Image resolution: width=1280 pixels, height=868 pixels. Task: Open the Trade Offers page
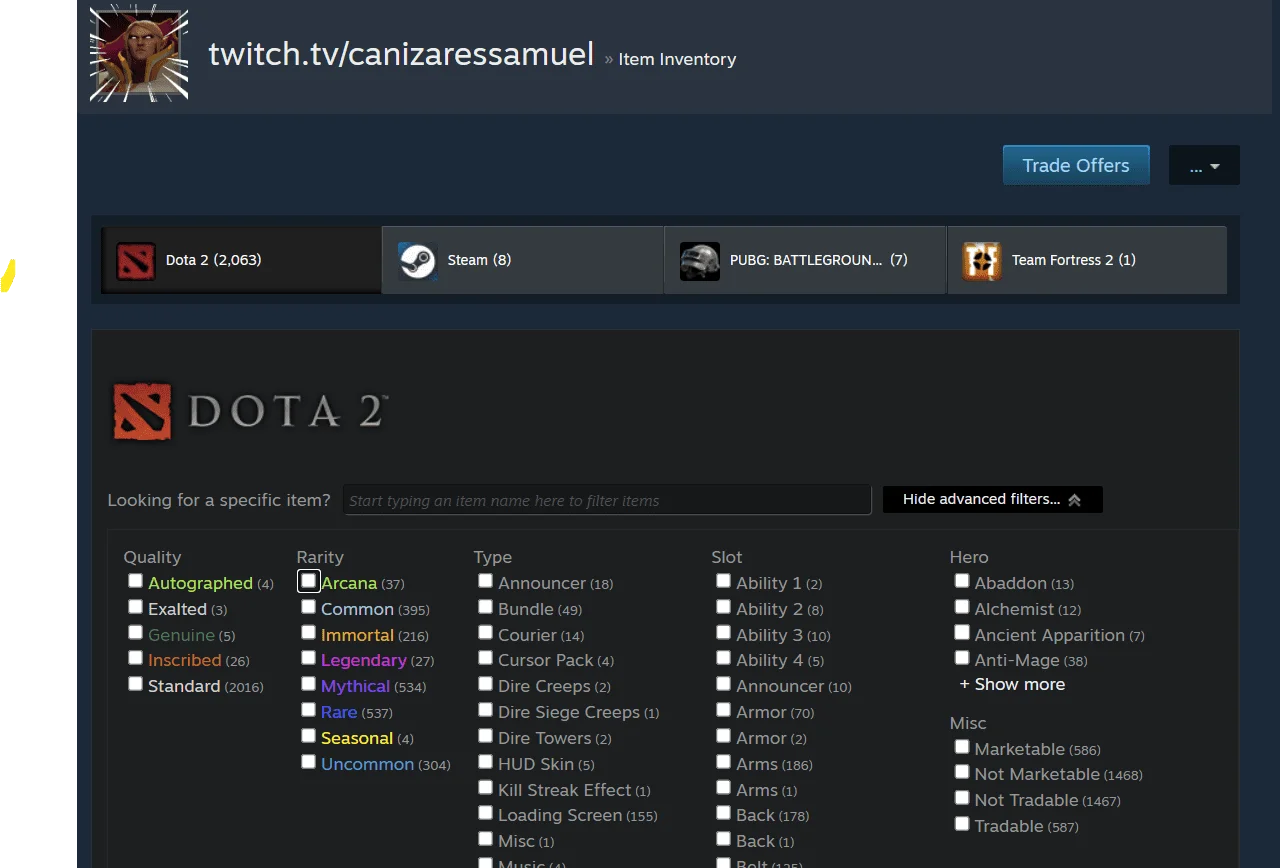(1076, 165)
